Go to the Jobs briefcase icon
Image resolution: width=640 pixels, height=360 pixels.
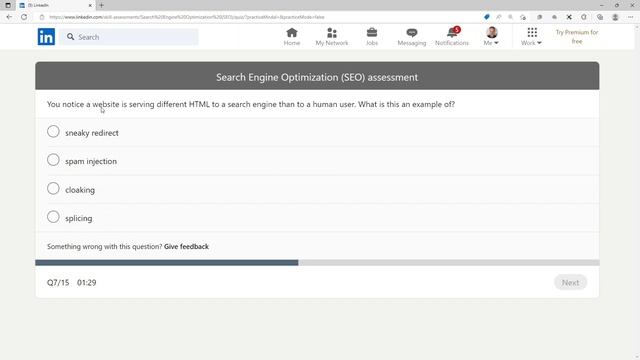tap(372, 33)
